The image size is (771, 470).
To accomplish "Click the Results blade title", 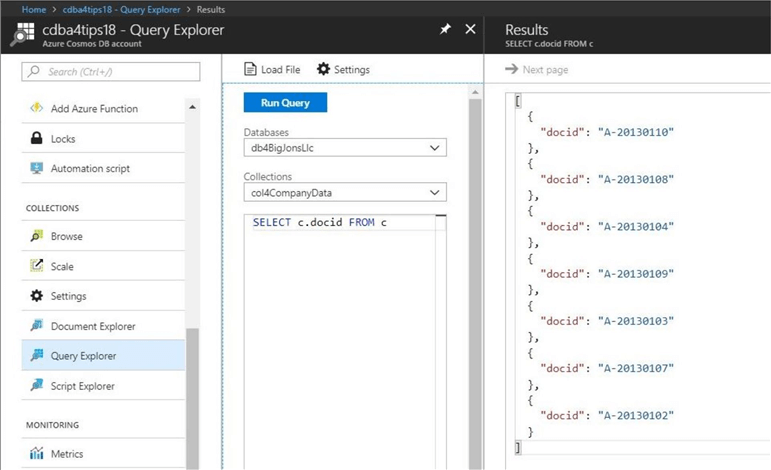I will (526, 29).
